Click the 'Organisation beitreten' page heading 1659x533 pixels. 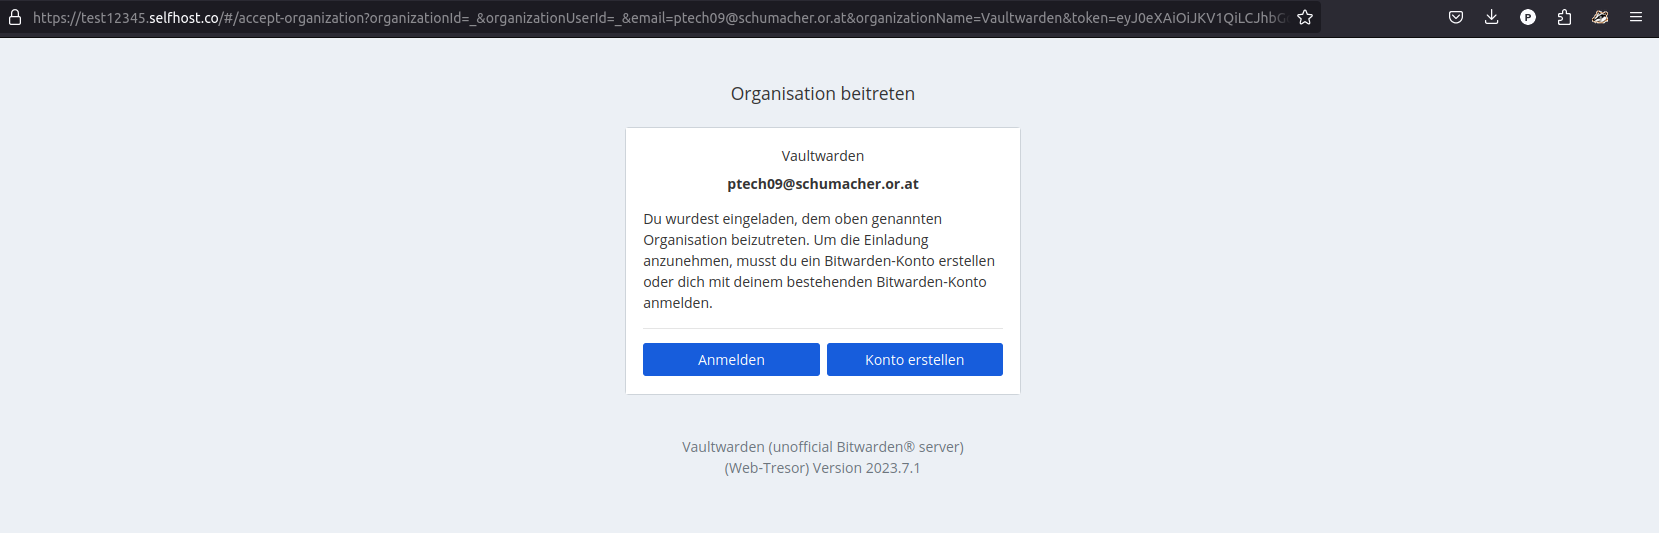[x=822, y=94]
